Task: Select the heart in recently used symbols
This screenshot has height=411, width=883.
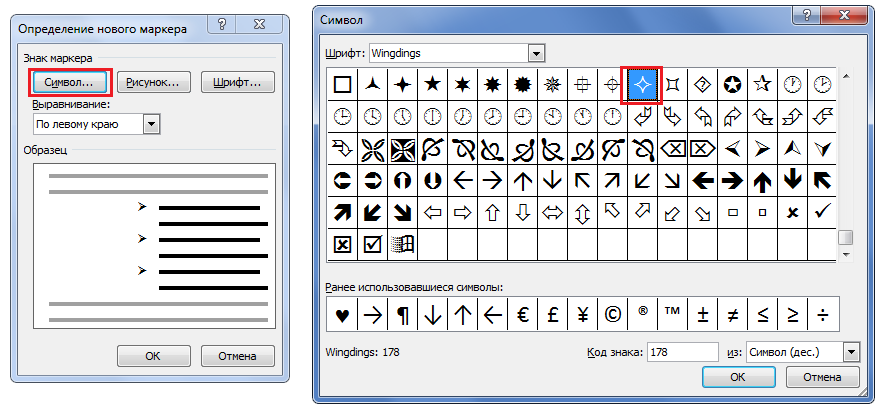Action: 342,316
